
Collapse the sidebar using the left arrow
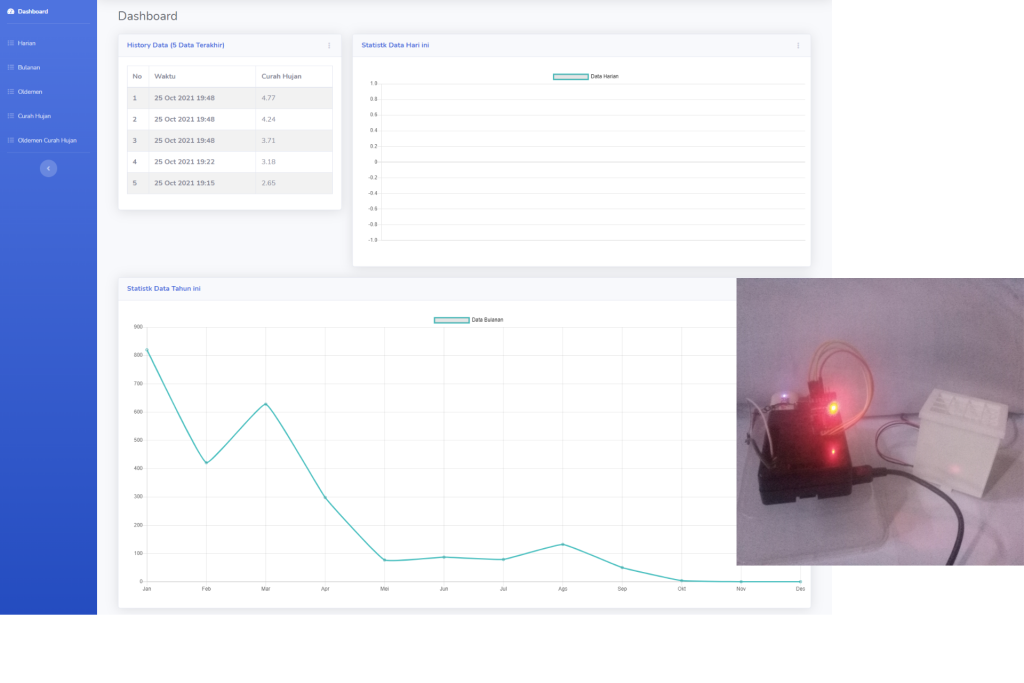pyautogui.click(x=48, y=168)
